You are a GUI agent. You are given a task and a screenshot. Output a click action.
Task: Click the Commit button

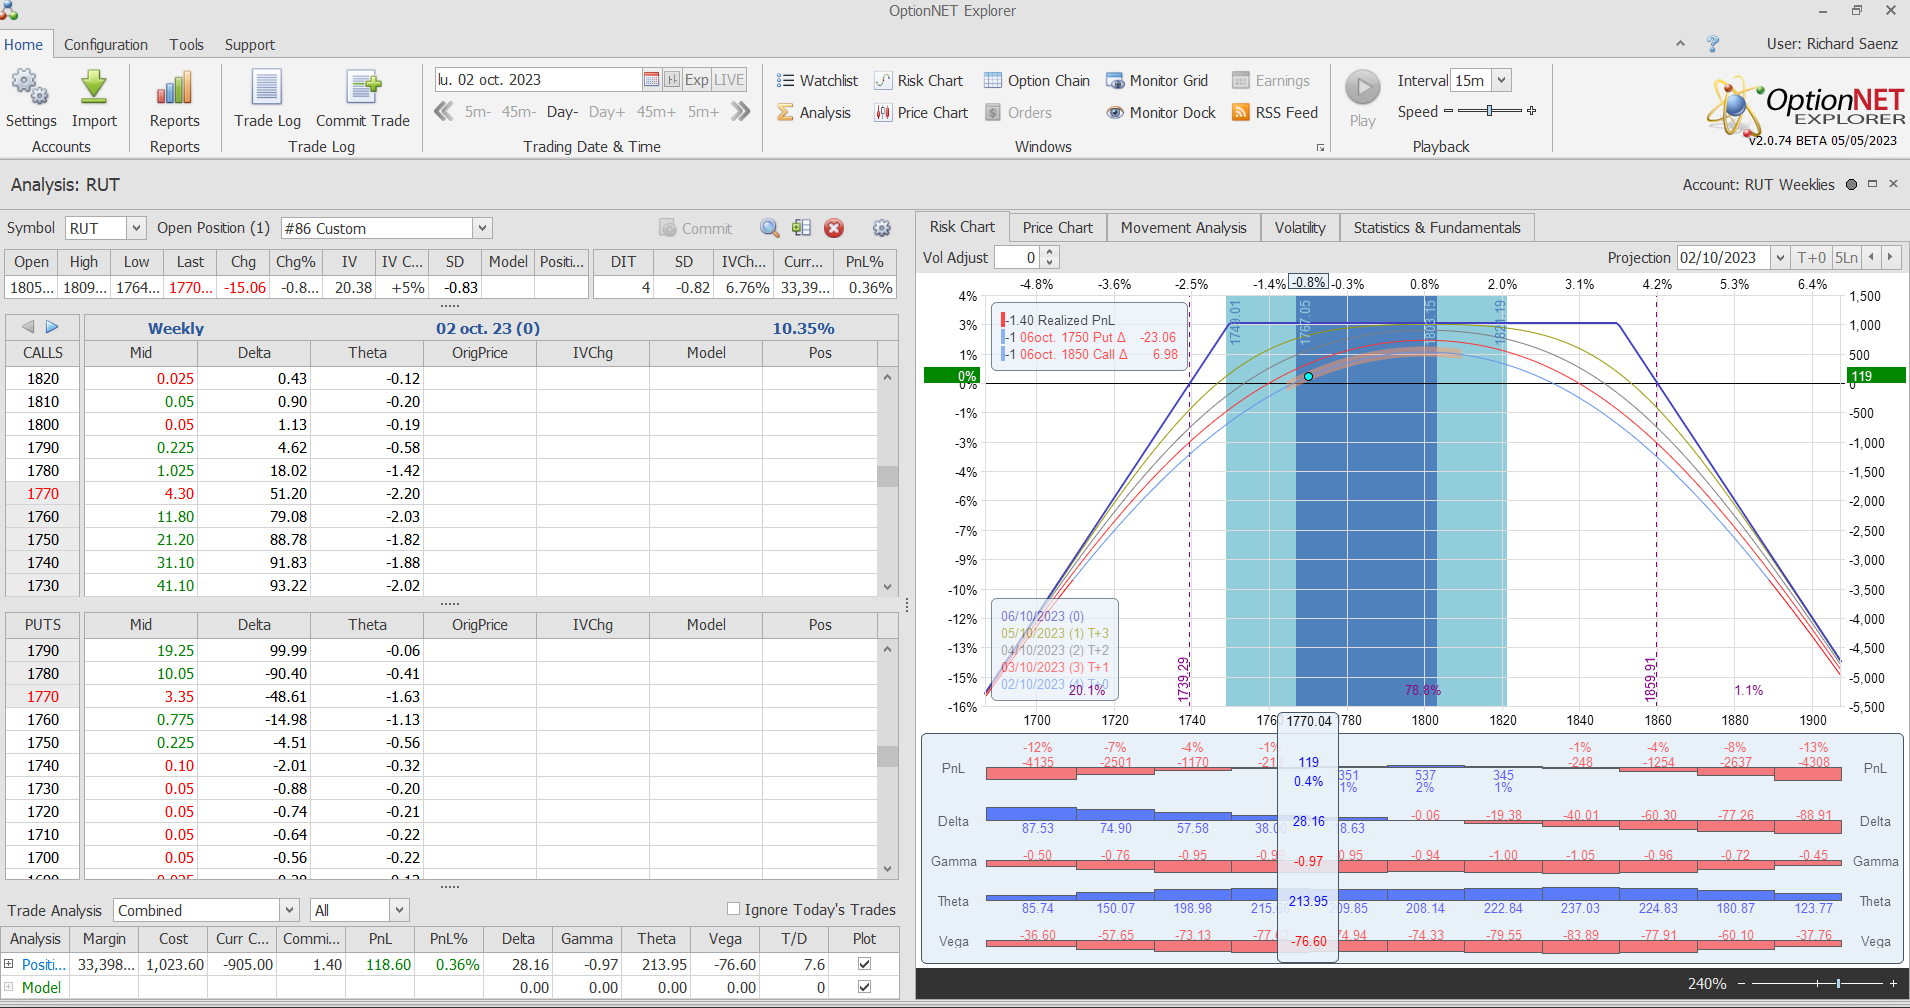point(696,228)
